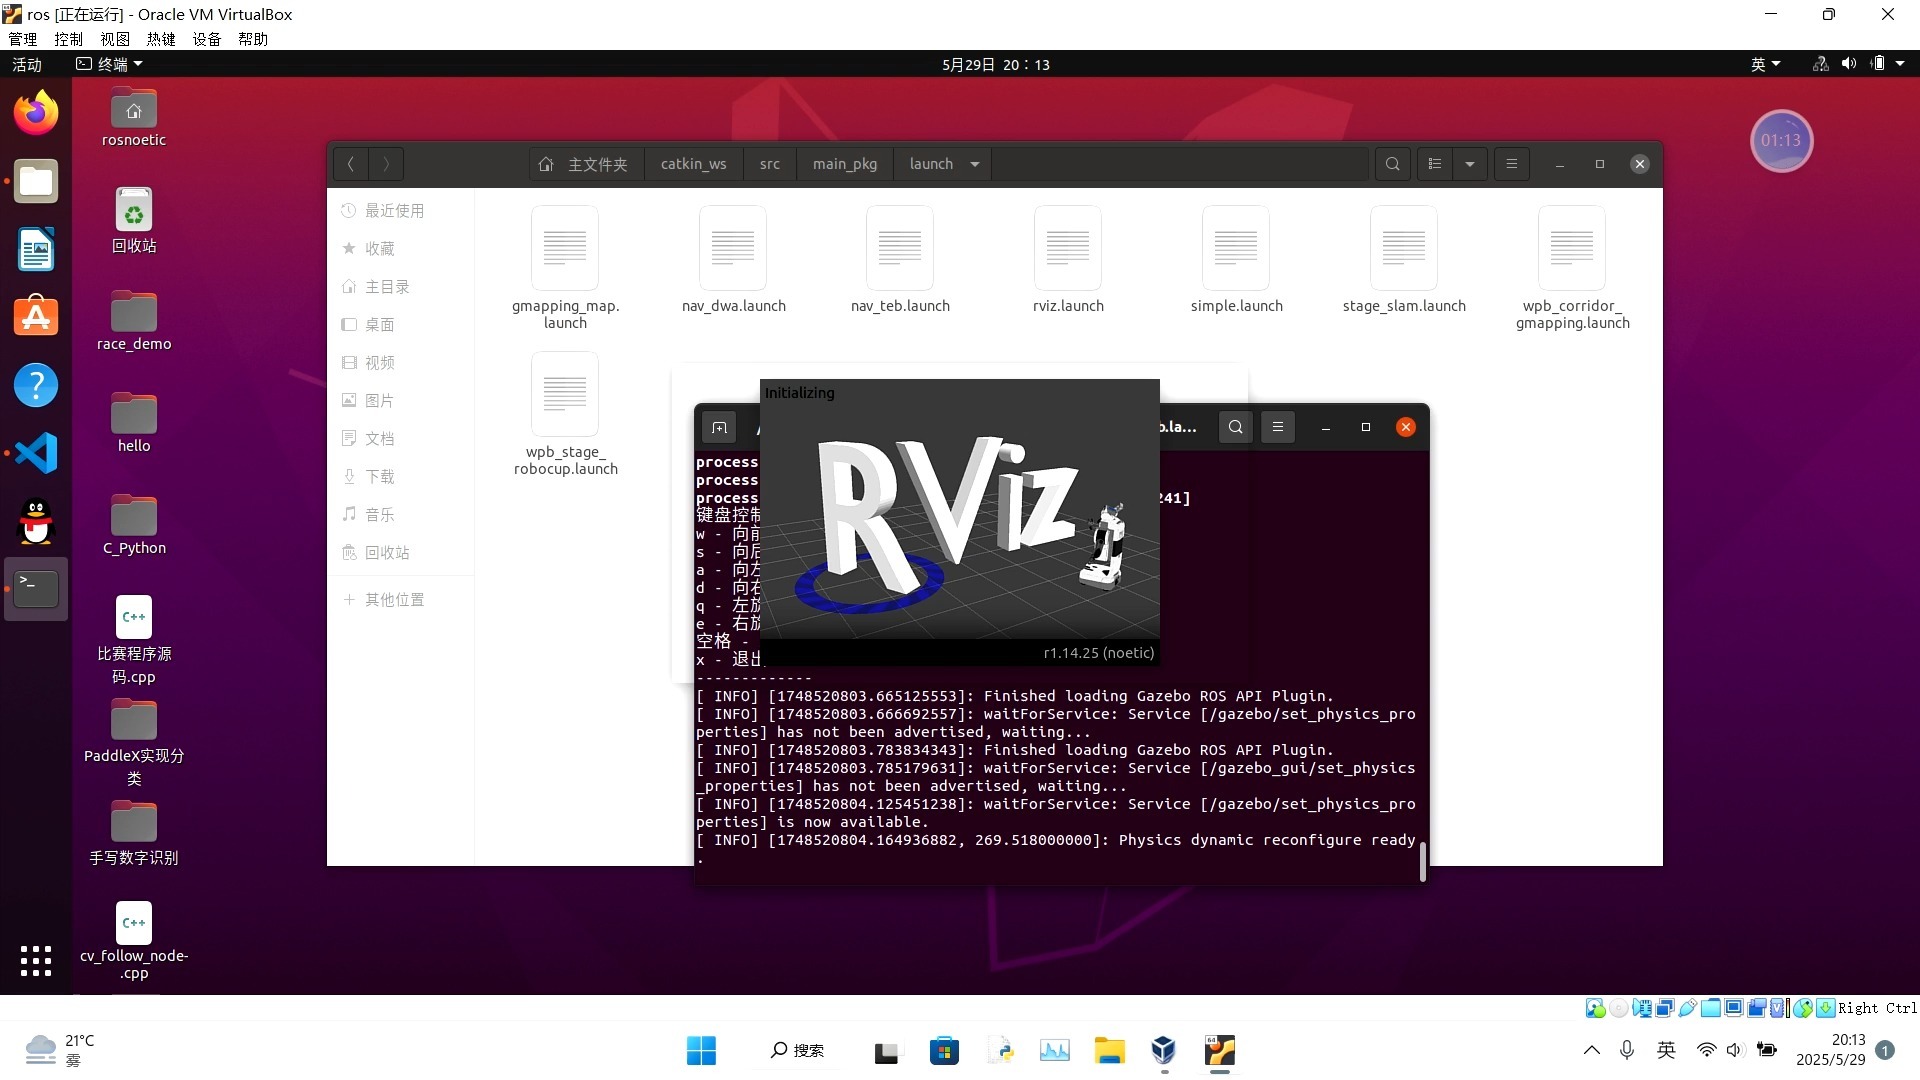Expand the launch folder path dropdown
The width and height of the screenshot is (1920, 1080).
pyautogui.click(x=975, y=164)
